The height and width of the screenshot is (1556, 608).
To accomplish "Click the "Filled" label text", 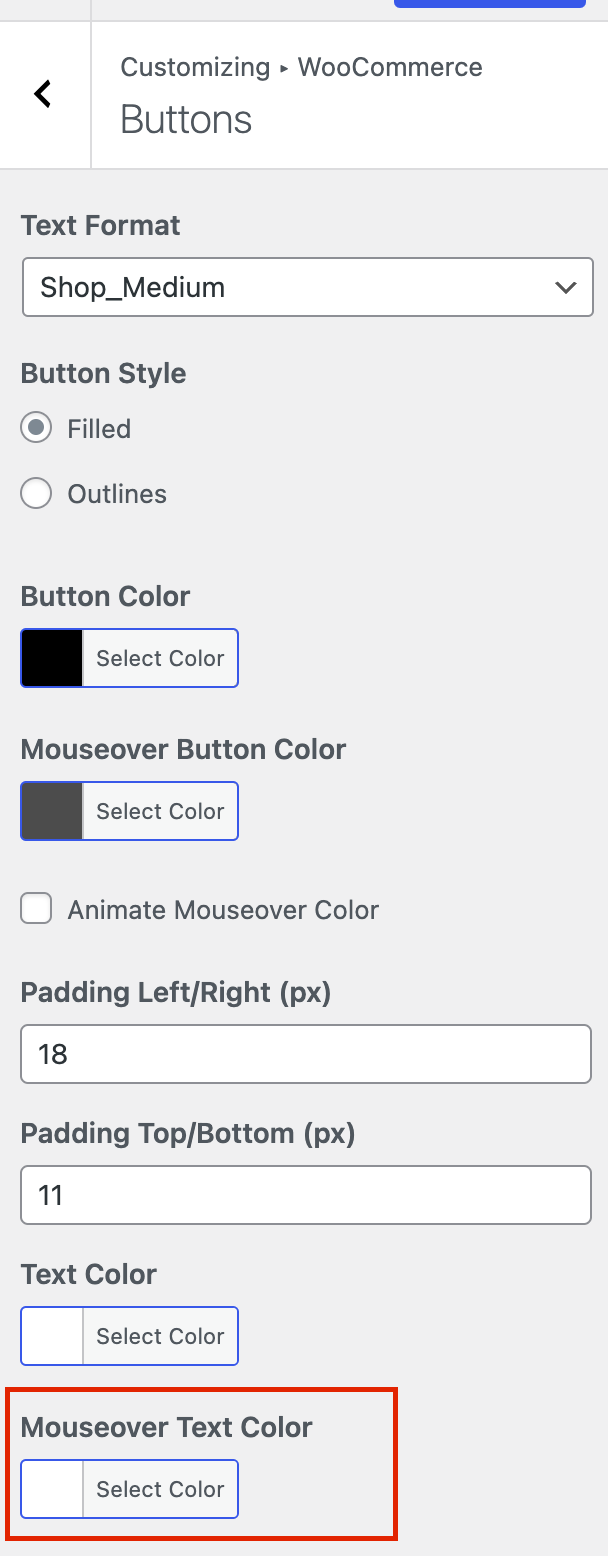I will [x=99, y=429].
